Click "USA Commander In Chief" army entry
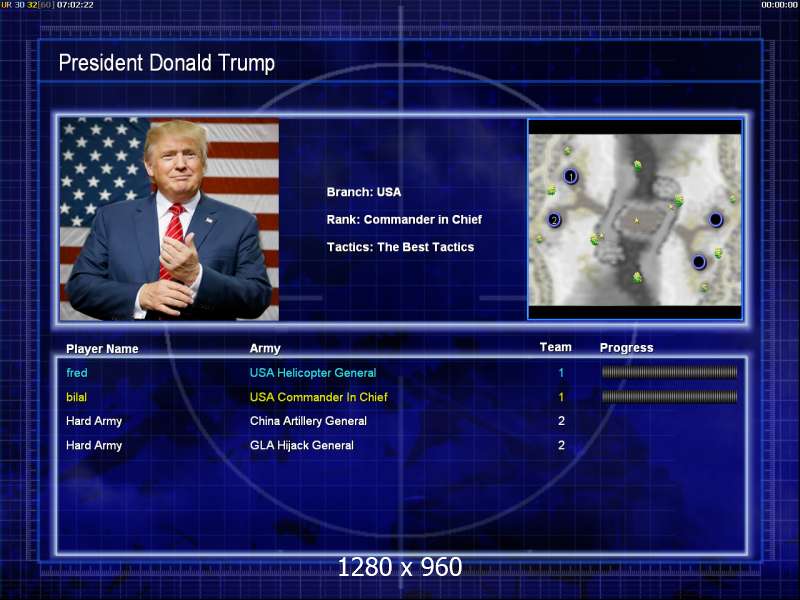This screenshot has width=800, height=600. [x=318, y=397]
